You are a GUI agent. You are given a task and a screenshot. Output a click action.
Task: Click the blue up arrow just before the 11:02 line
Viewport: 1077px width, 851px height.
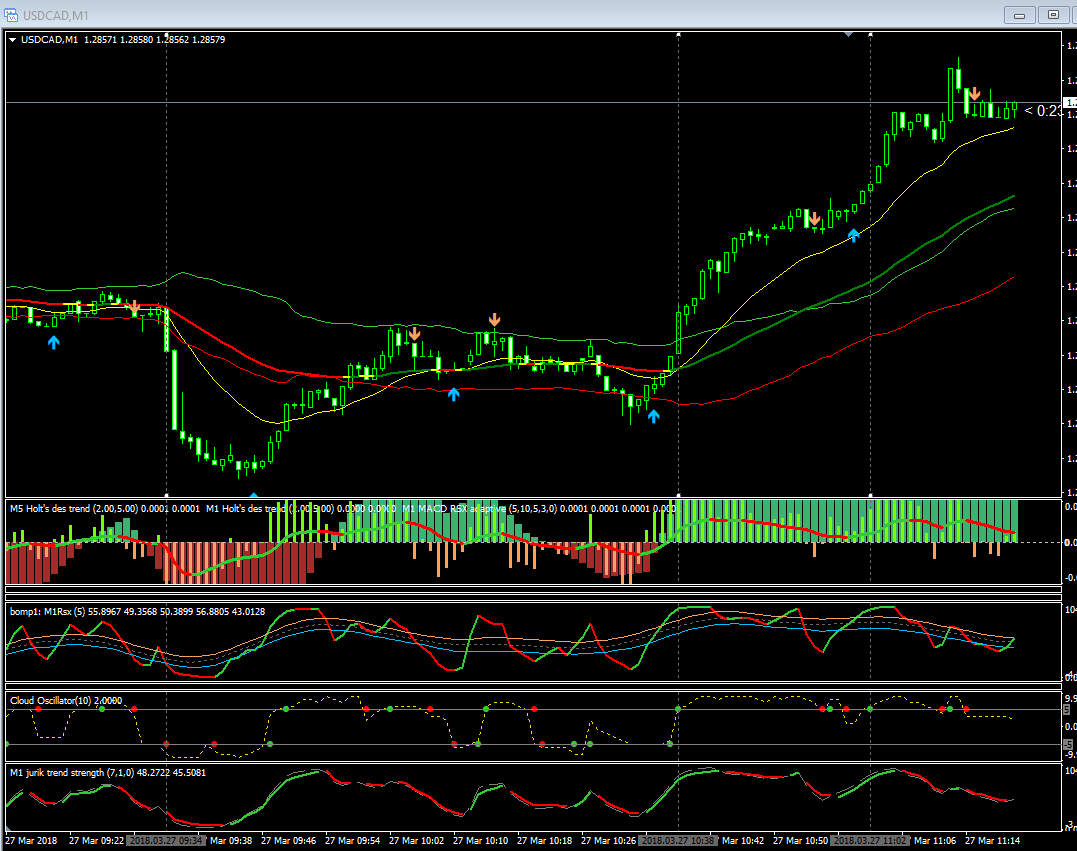853,235
